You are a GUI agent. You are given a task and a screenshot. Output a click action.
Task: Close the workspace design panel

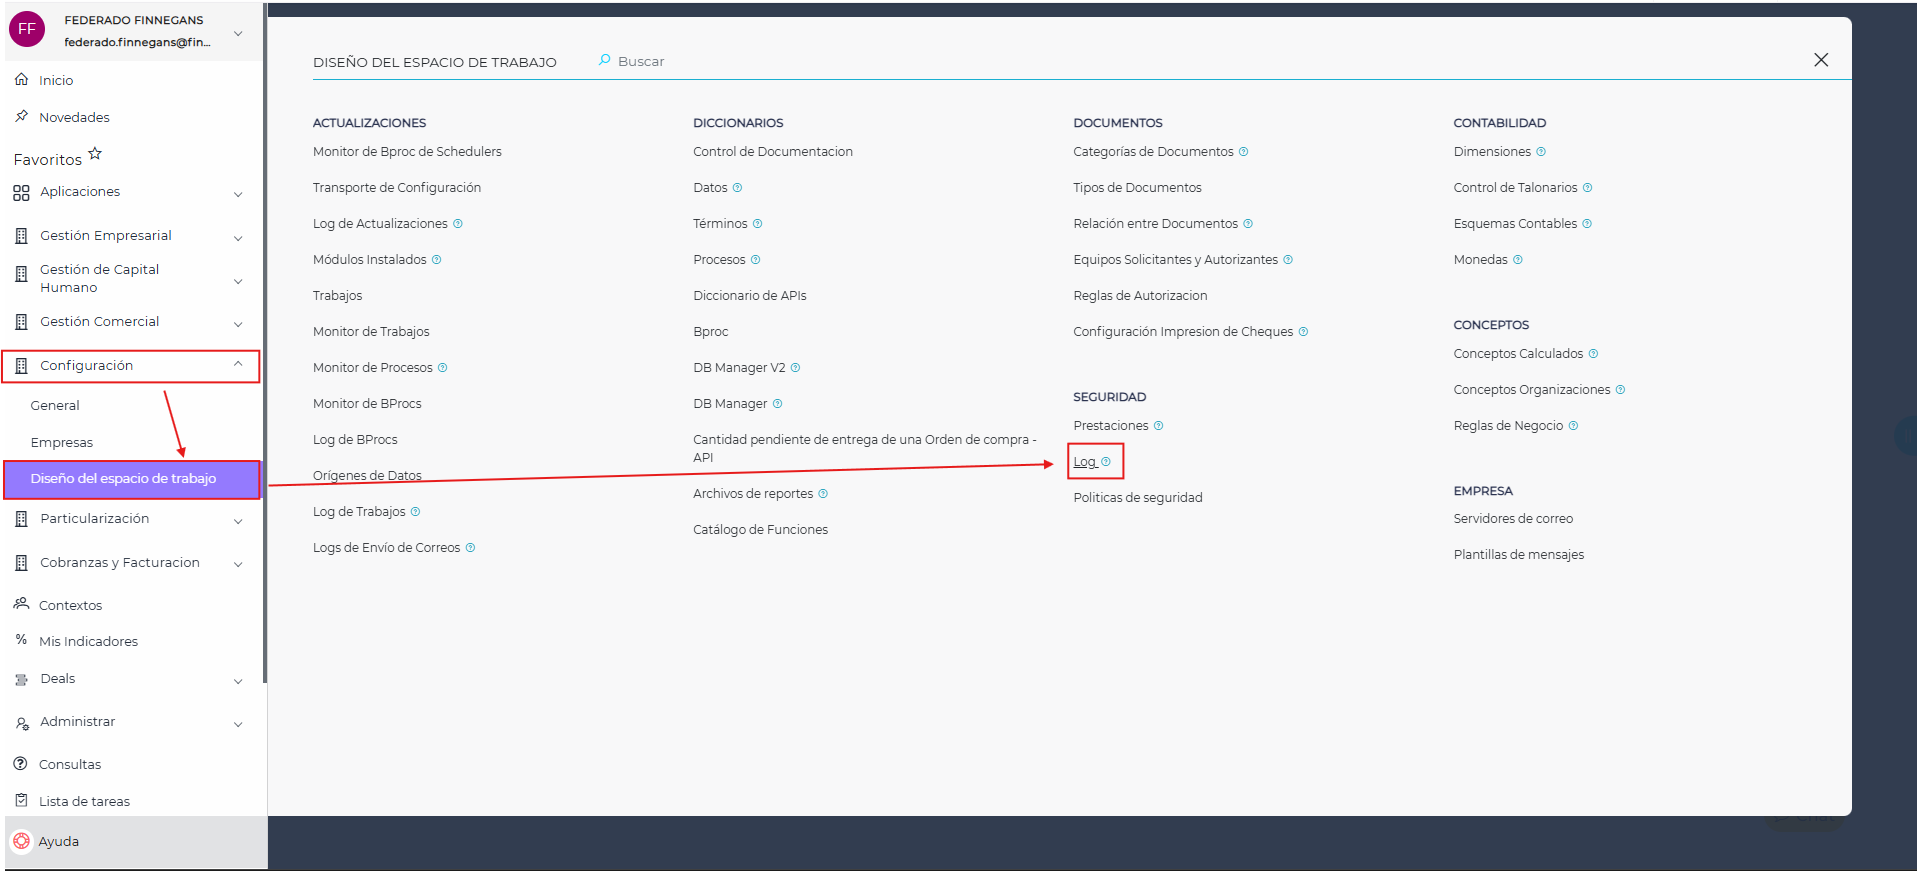[x=1821, y=60]
